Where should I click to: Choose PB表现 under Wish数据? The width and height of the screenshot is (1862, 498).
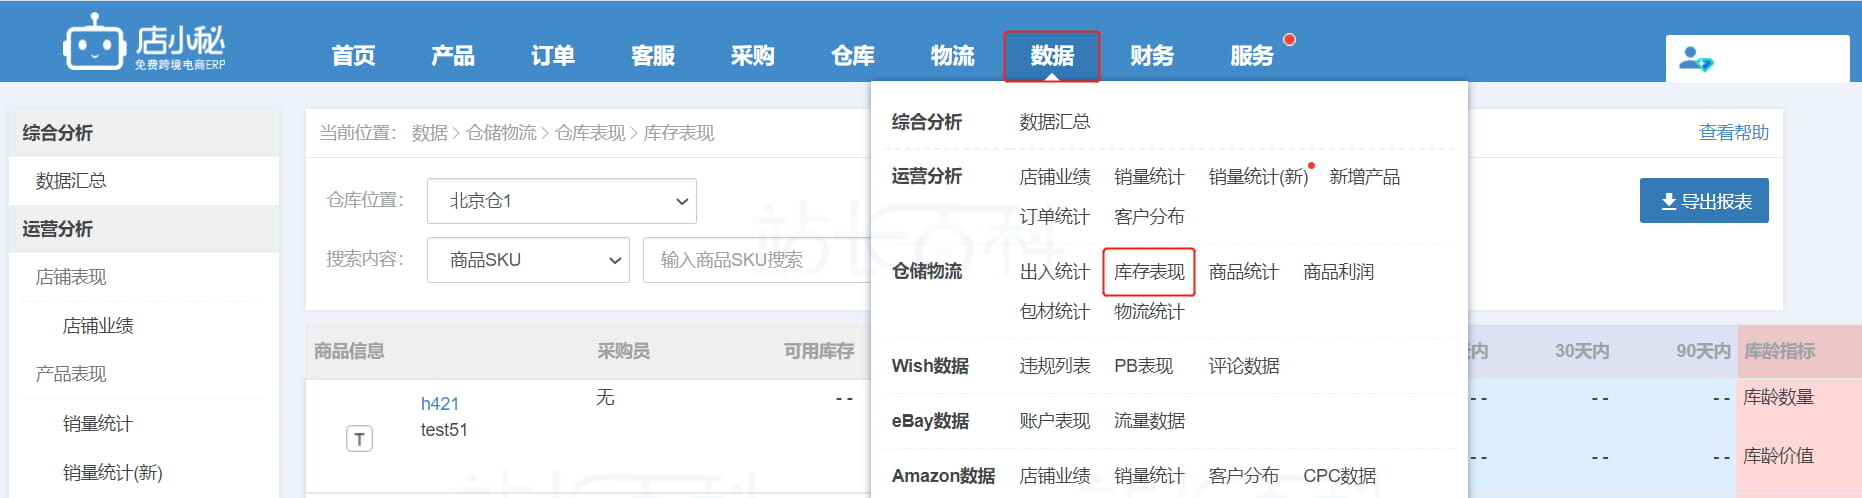tap(1144, 366)
